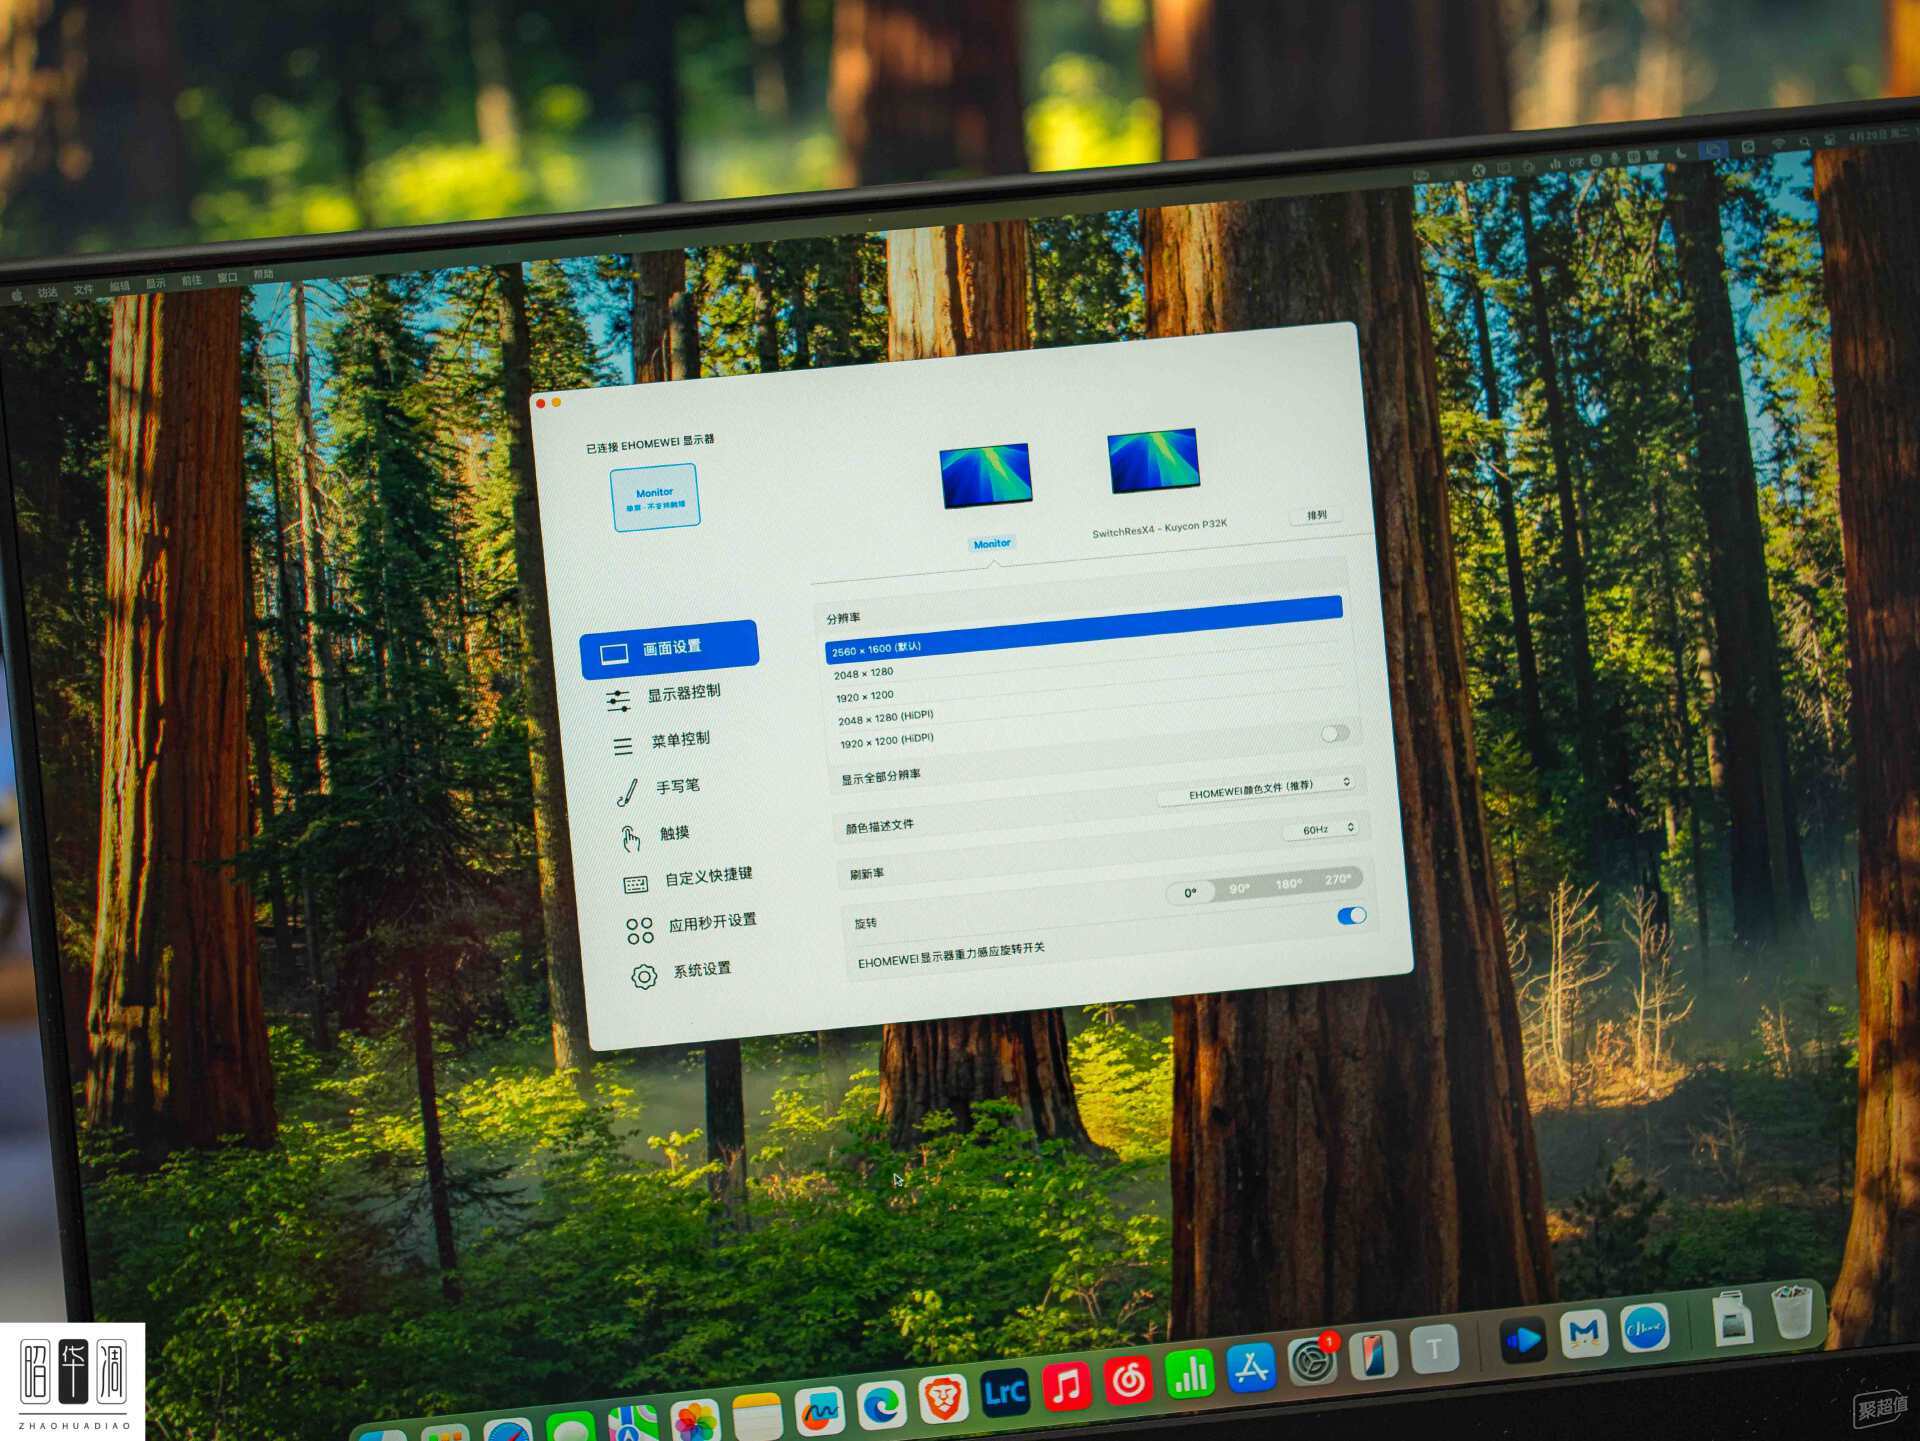Open the 系统设置 system settings section

click(681, 973)
